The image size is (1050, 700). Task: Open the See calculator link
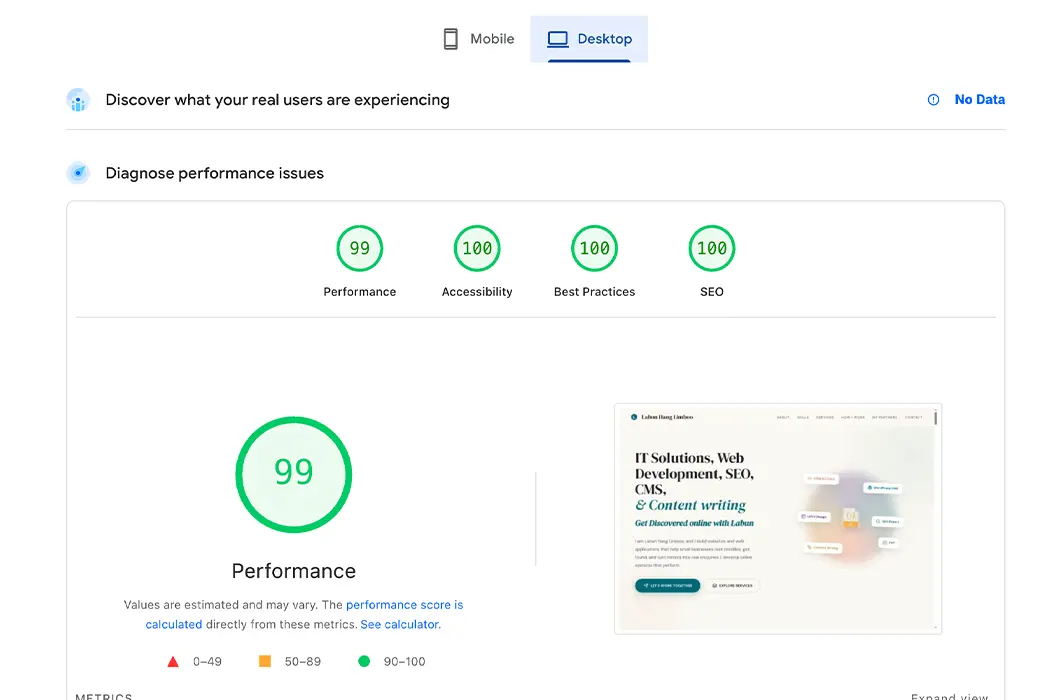pos(399,624)
